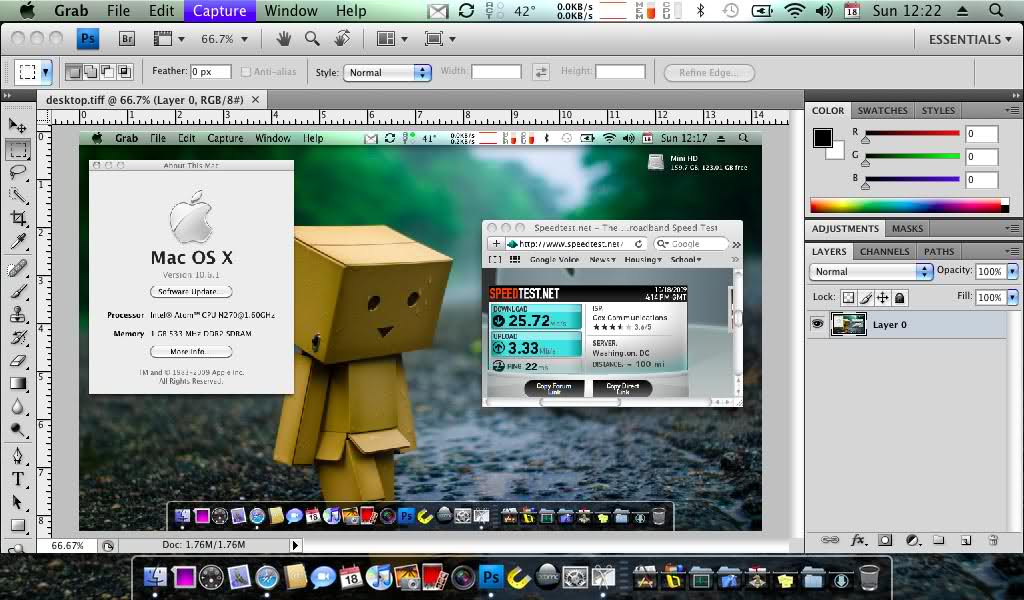Select the Magic Wand tool
The width and height of the screenshot is (1024, 600).
pos(18,195)
